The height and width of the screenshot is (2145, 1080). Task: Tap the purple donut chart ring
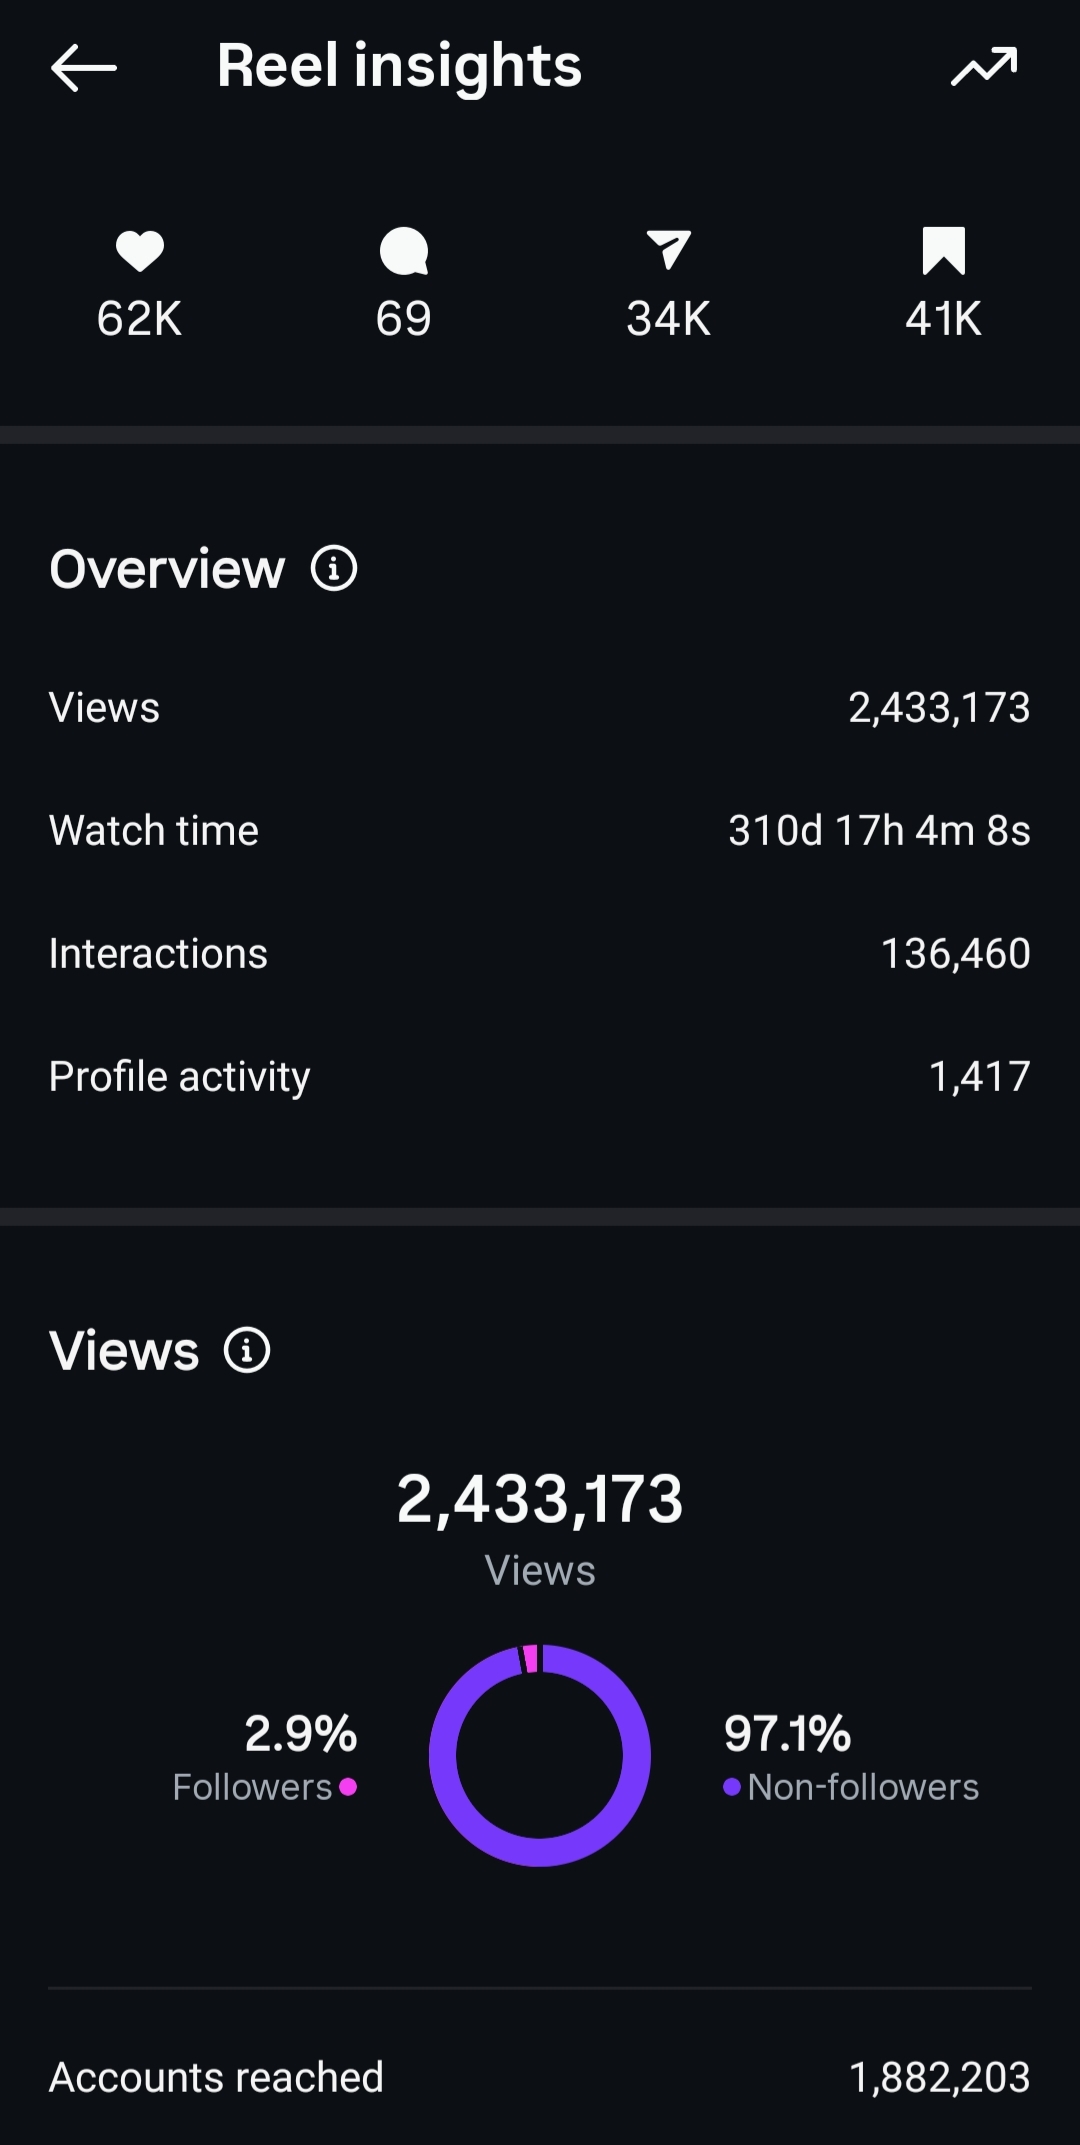(x=540, y=1756)
